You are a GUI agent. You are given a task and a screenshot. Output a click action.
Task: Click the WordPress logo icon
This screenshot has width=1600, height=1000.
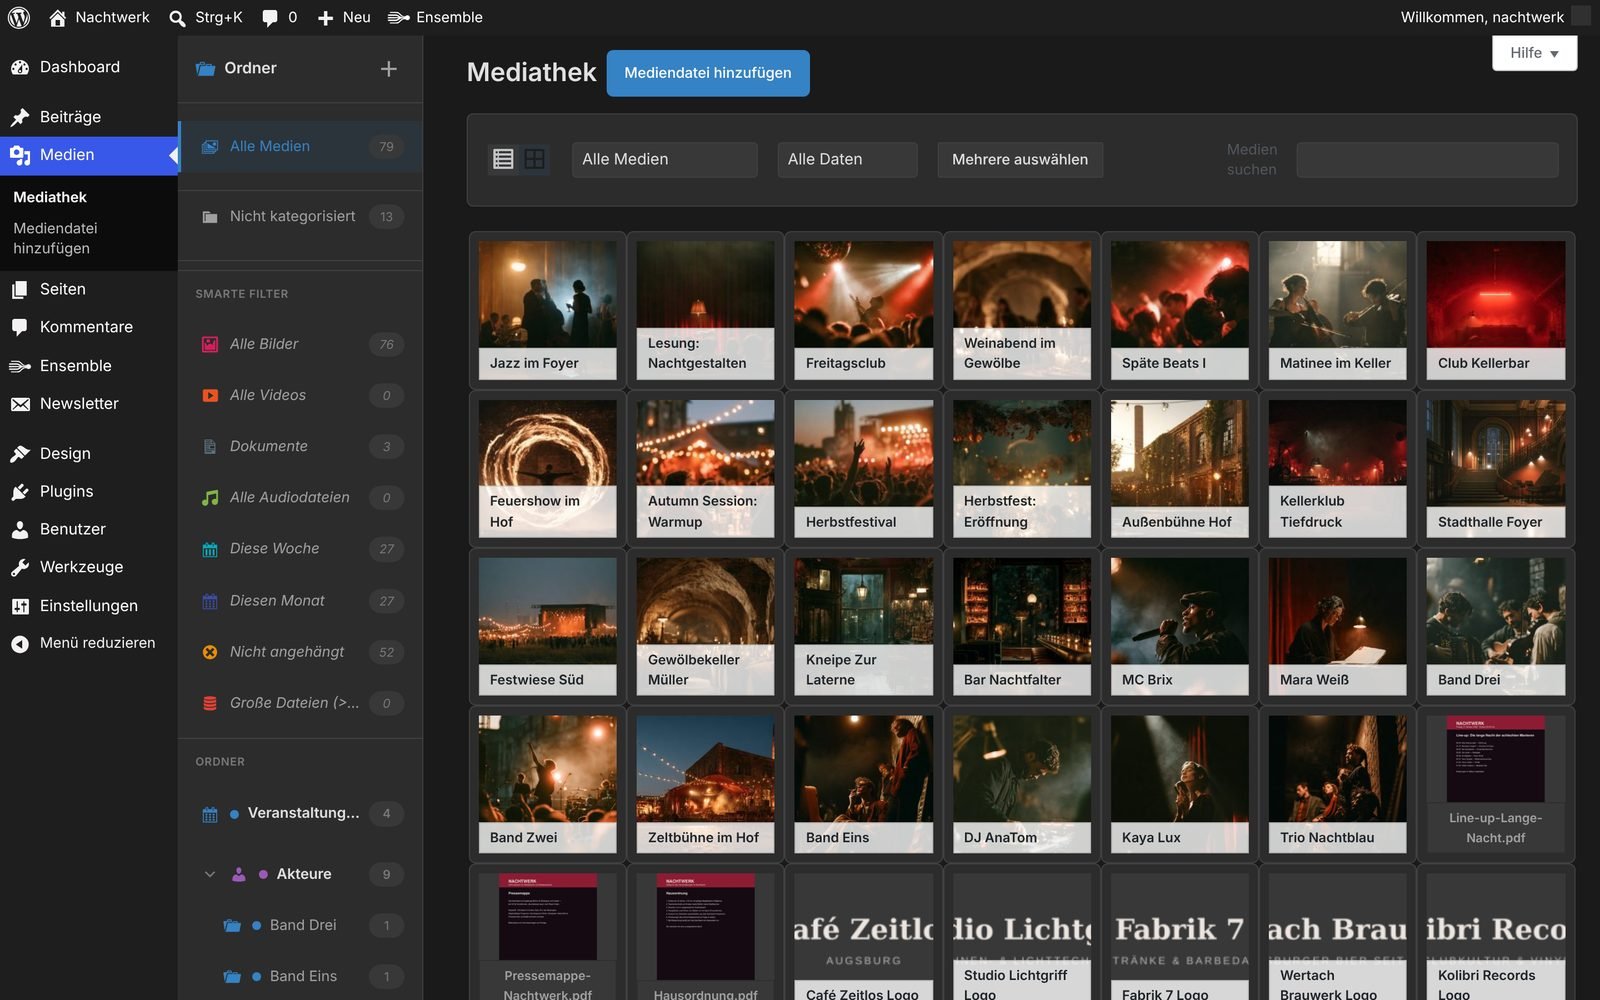click(x=19, y=17)
